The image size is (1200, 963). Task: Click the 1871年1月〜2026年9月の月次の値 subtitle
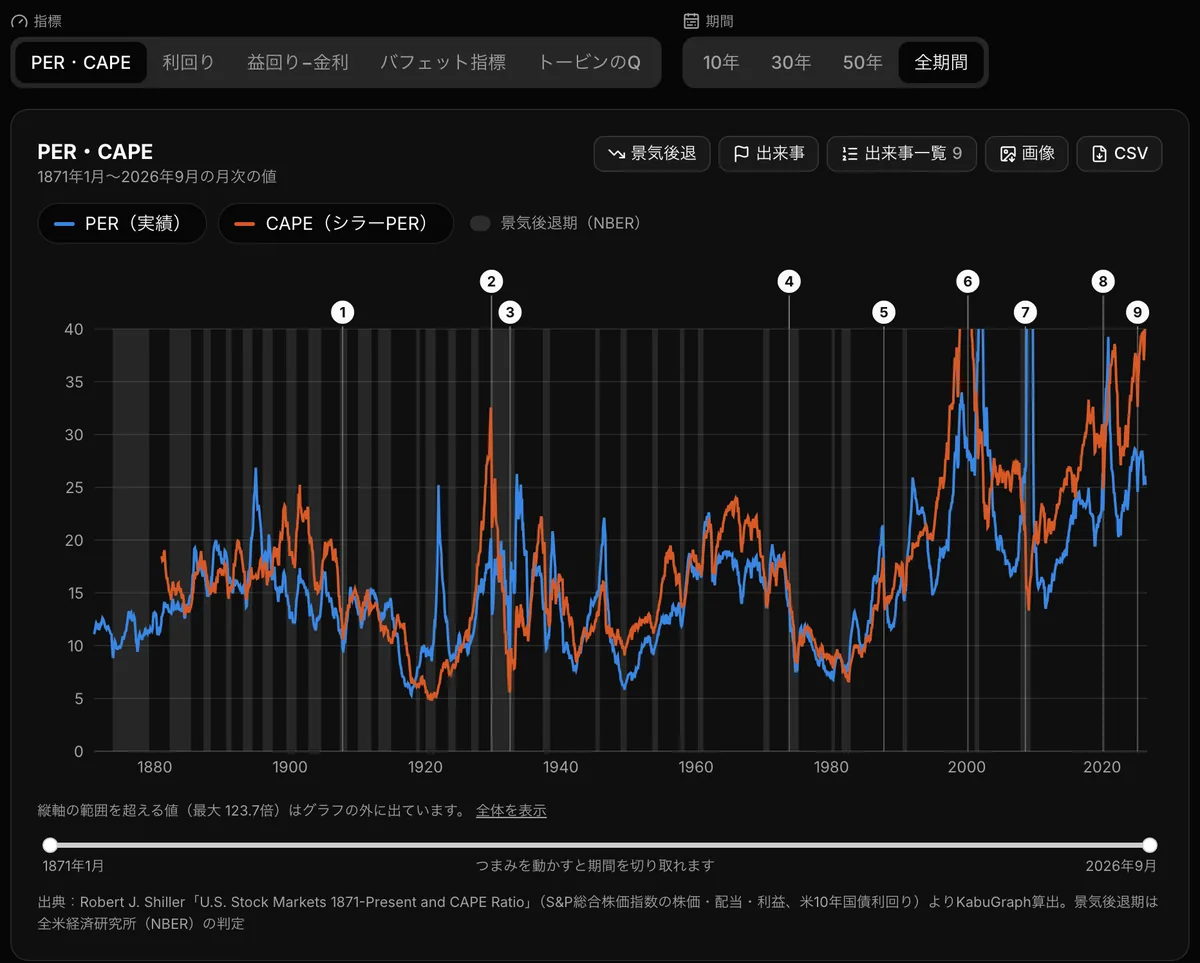[x=157, y=177]
